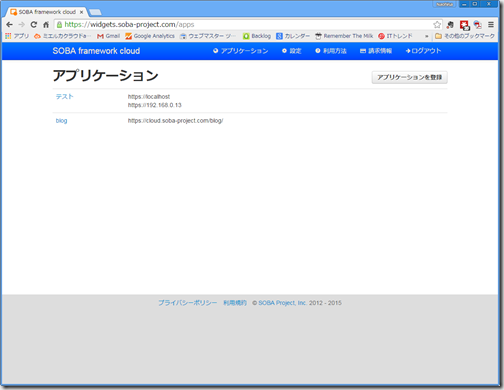Click the green padlock in the address bar
504x390 pixels.
(x=59, y=25)
